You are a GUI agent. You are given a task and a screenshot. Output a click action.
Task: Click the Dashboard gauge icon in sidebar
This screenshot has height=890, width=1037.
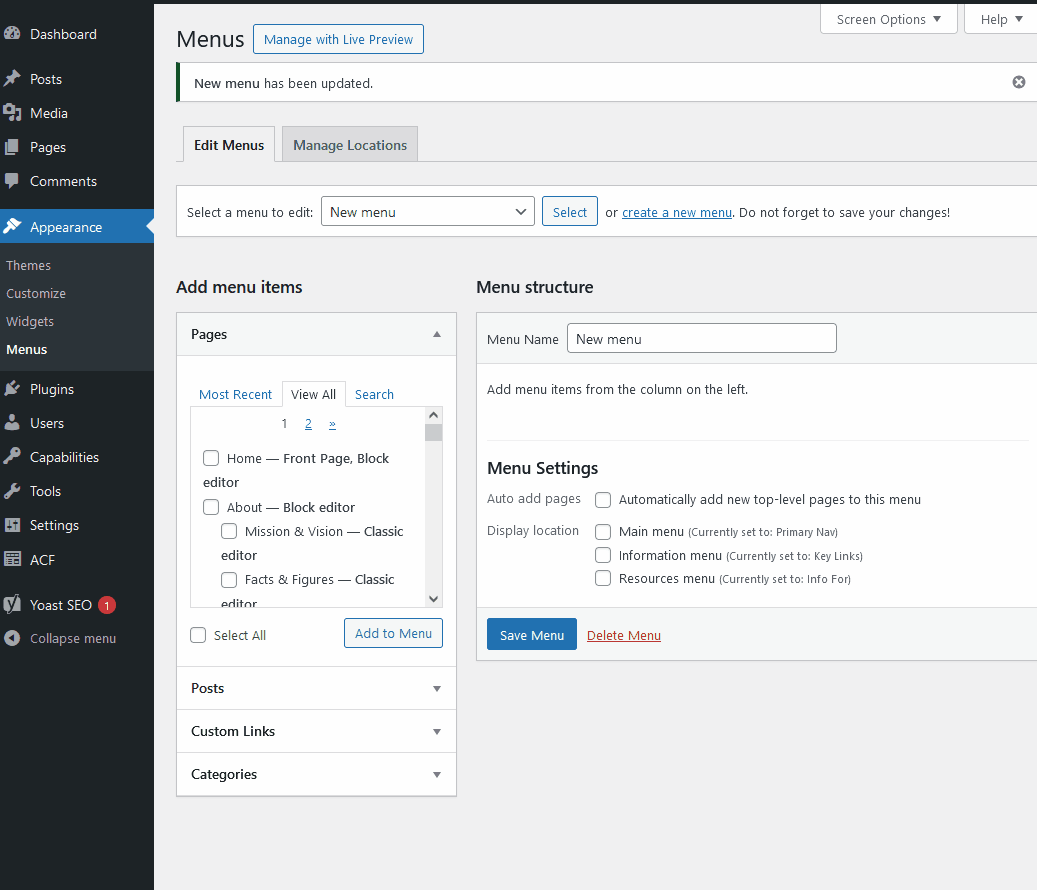[x=12, y=34]
